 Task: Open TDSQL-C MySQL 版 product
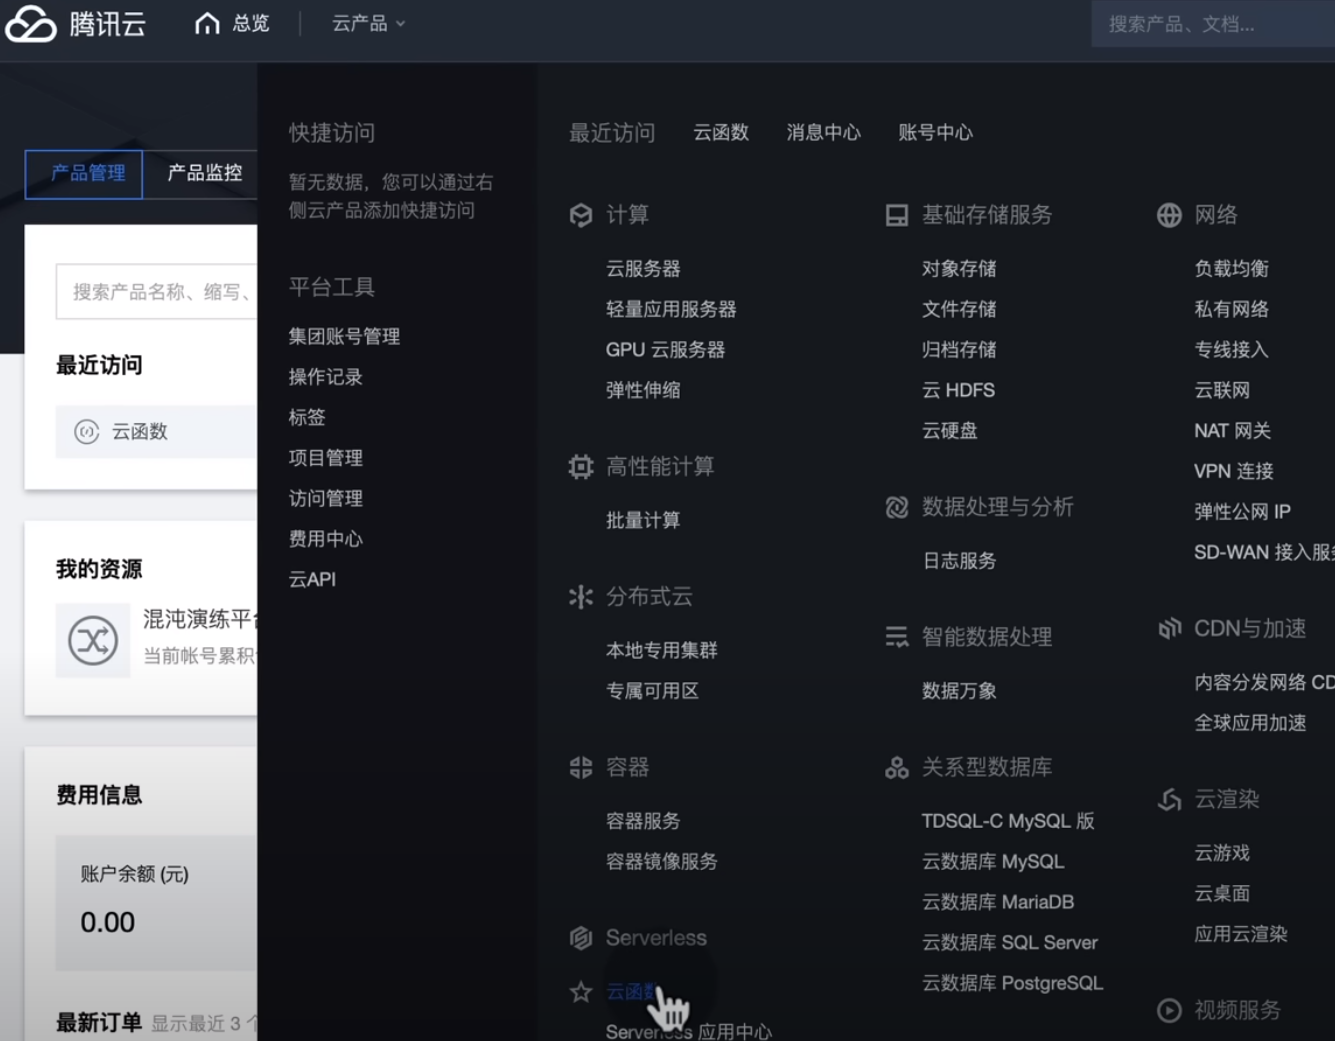tap(1008, 821)
